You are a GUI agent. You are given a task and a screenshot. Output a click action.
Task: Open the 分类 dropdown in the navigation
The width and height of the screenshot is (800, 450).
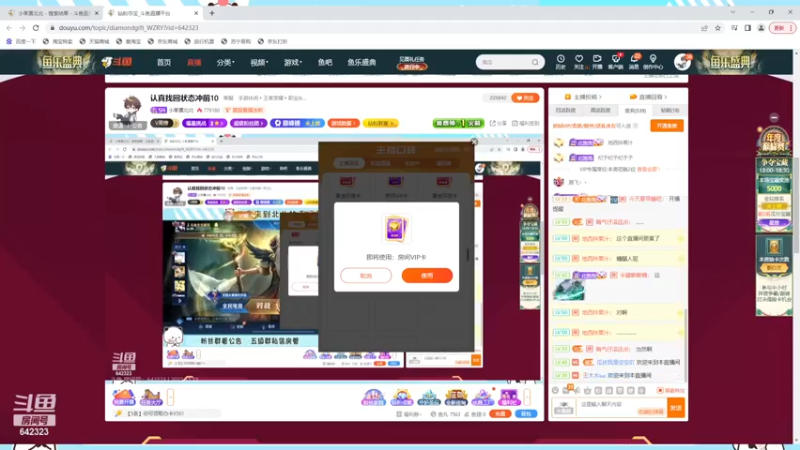[x=225, y=62]
